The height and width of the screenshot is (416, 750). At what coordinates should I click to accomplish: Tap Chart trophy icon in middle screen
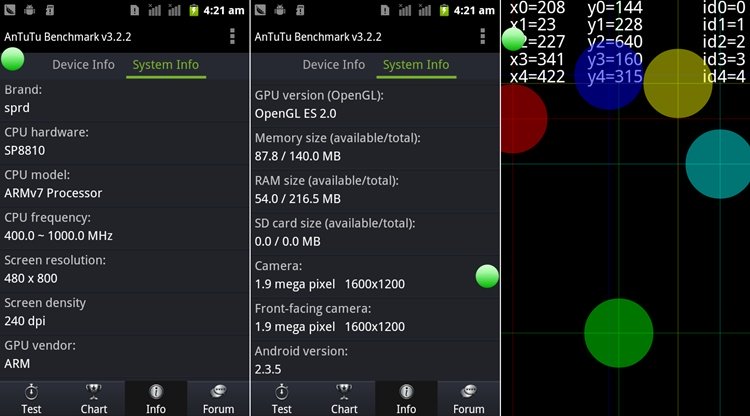click(344, 391)
